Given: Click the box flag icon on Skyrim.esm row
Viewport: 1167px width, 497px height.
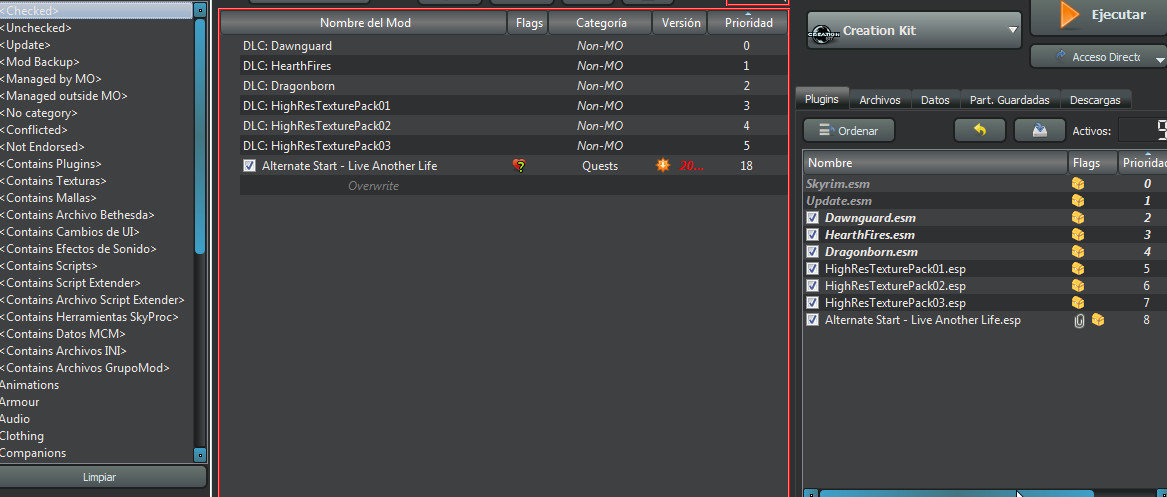Looking at the screenshot, I should (x=1077, y=183).
